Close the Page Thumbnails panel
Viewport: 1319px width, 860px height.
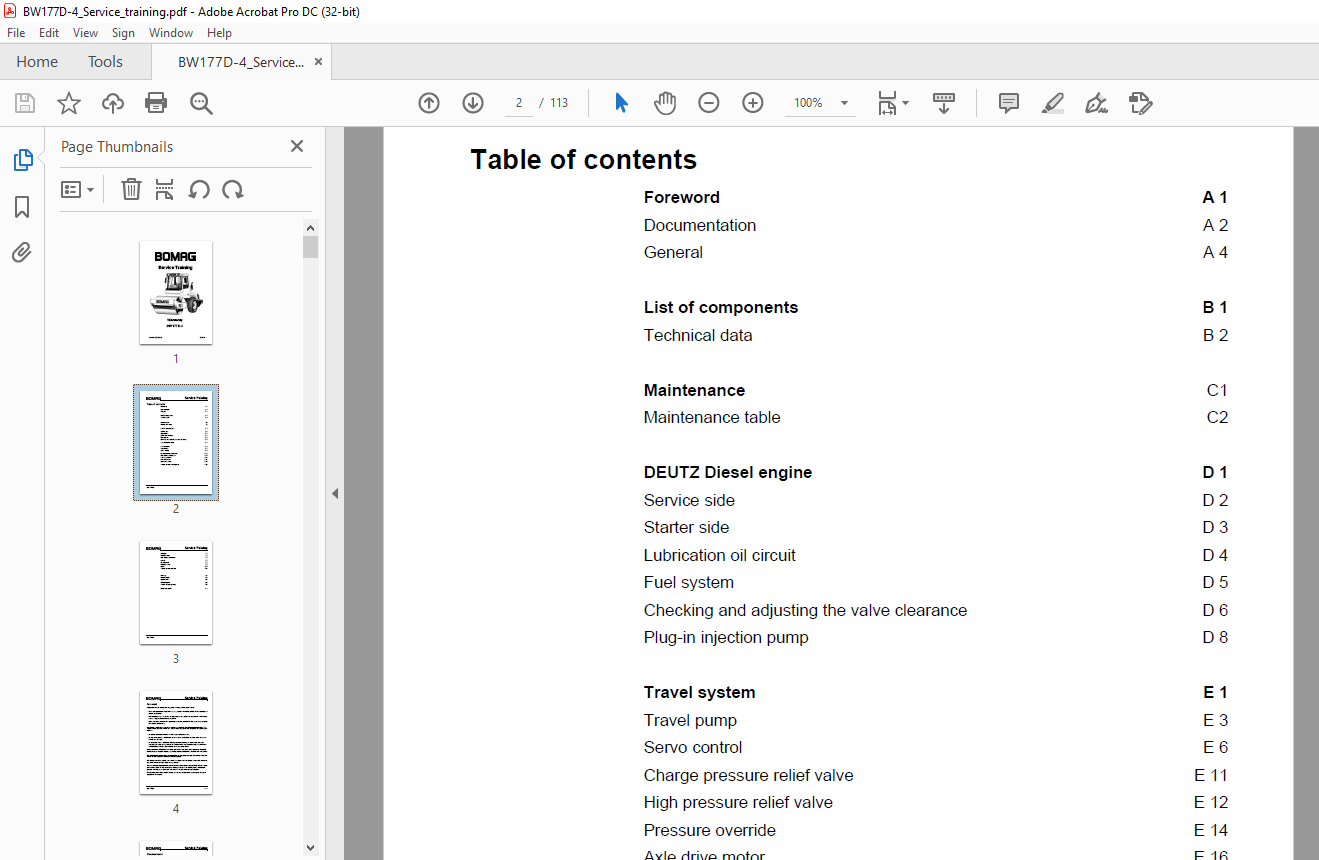pyautogui.click(x=297, y=146)
